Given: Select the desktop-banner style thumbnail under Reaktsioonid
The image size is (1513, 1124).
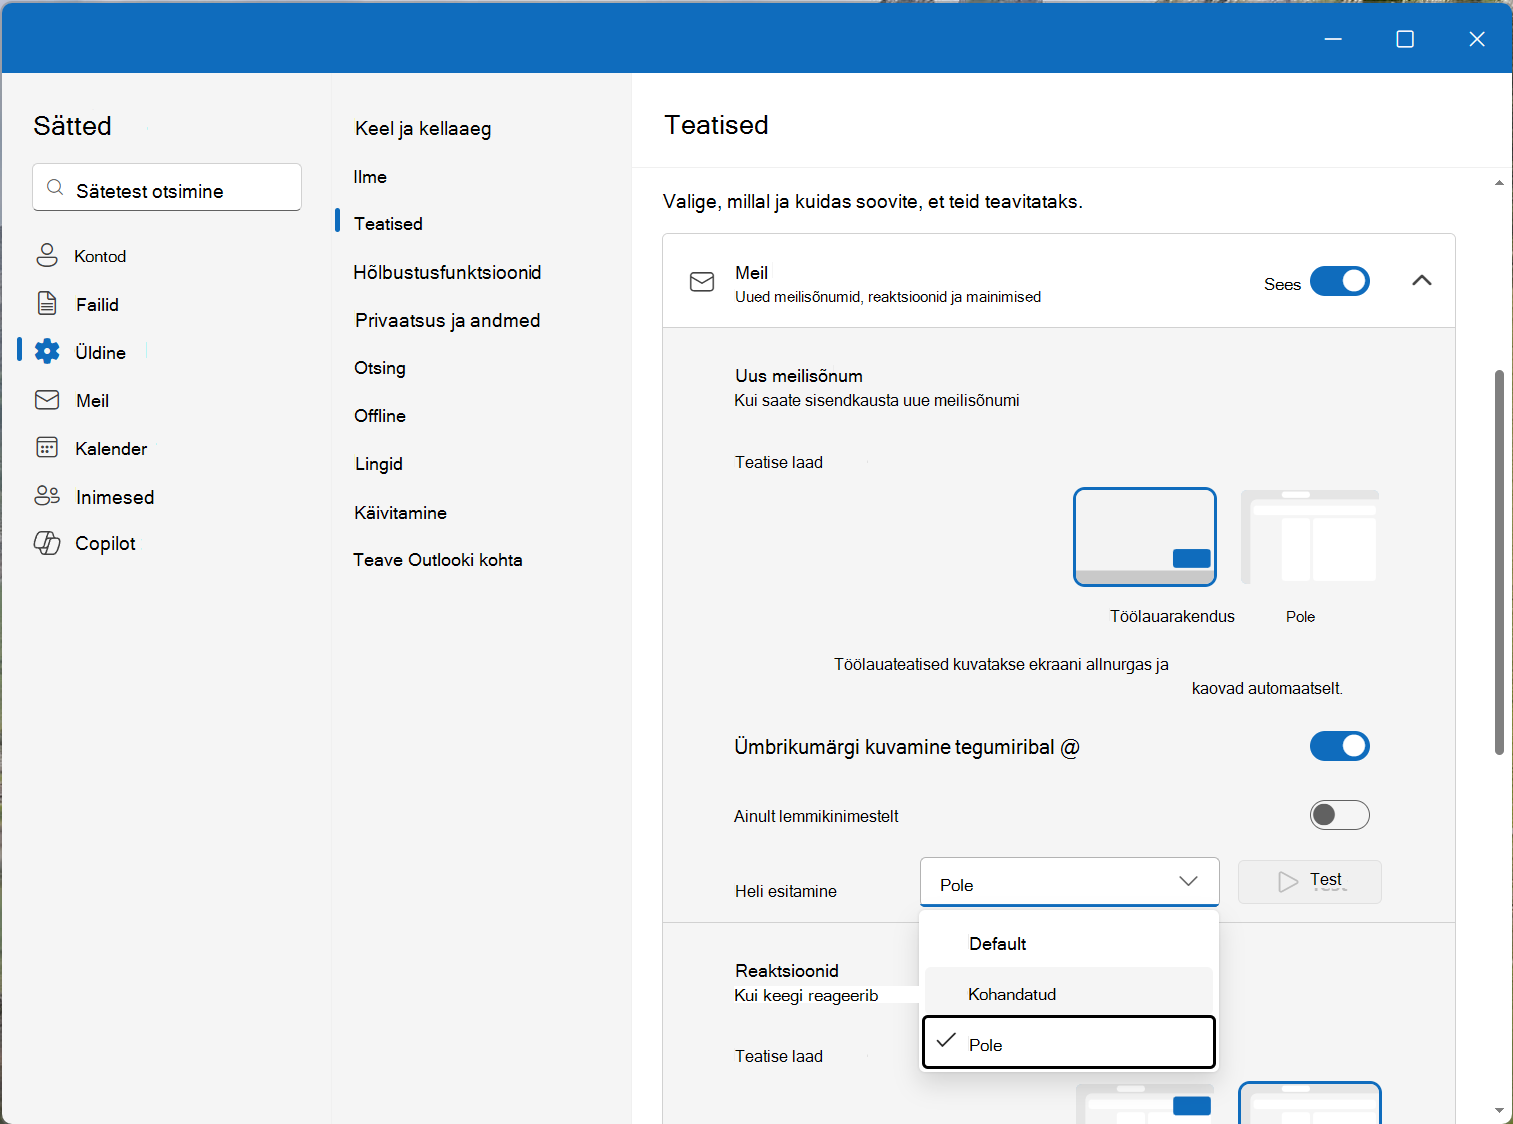Looking at the screenshot, I should click(1145, 1103).
